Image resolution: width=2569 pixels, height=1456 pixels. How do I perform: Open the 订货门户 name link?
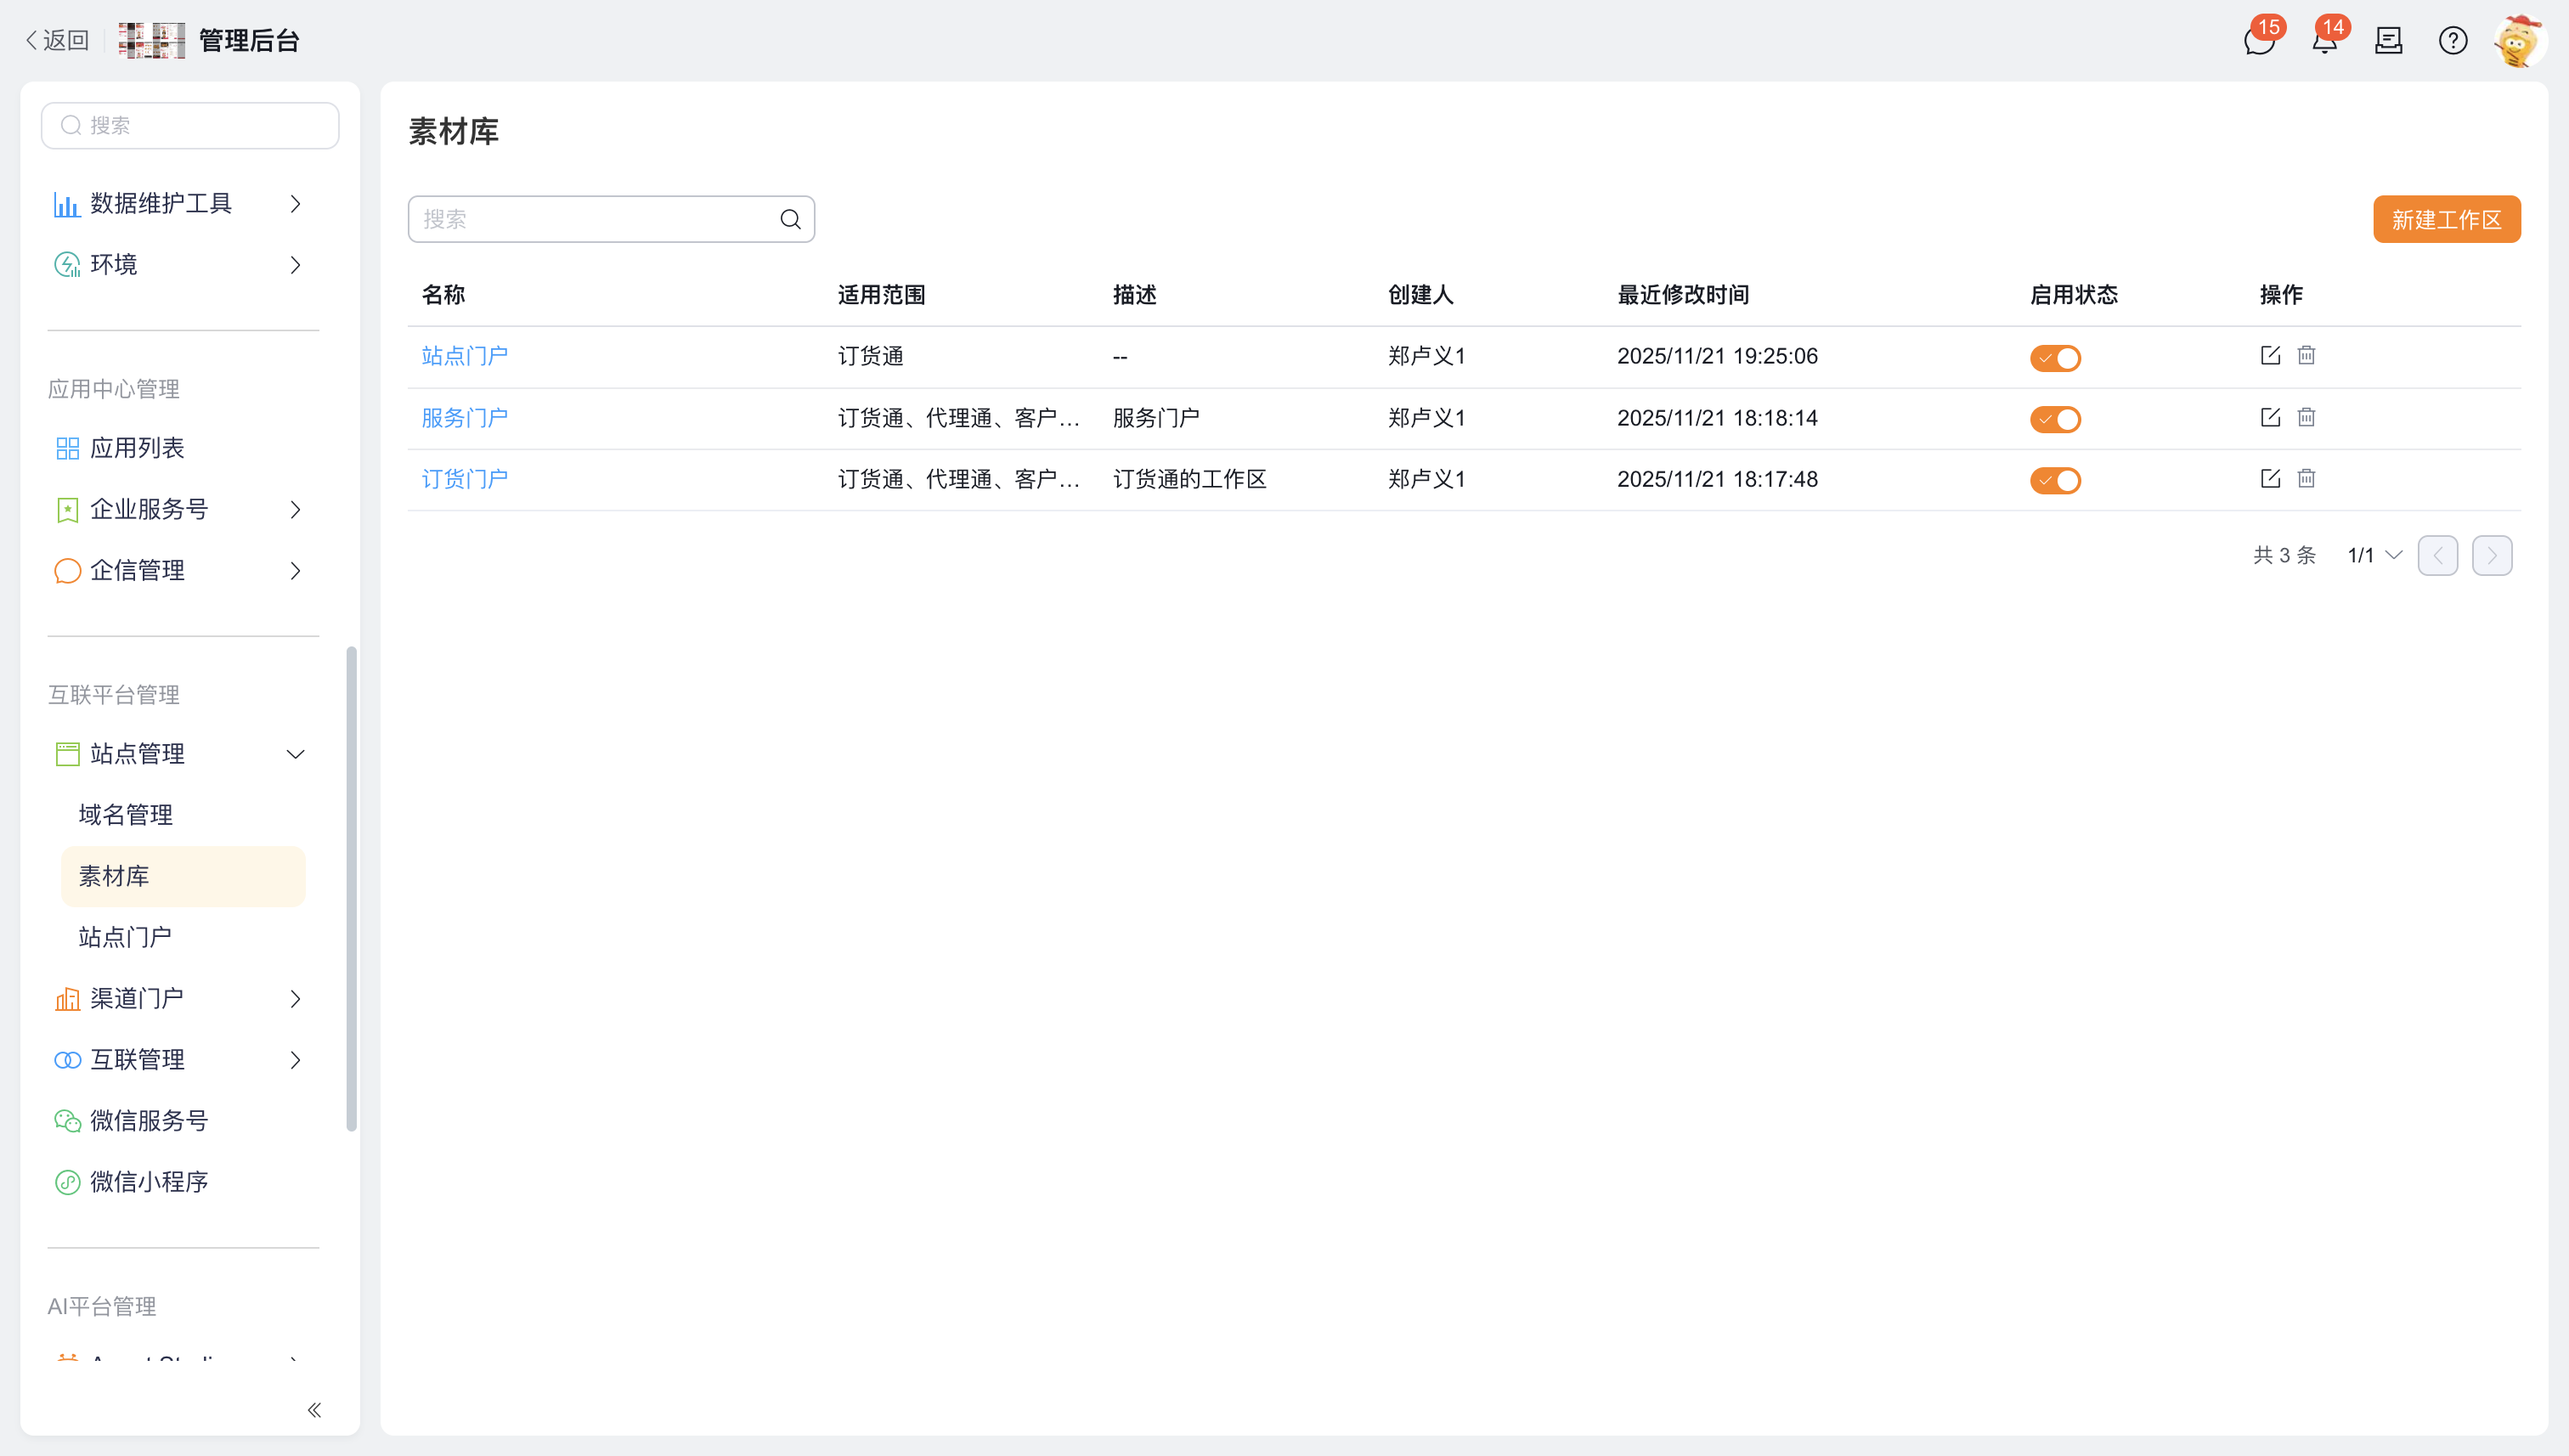pyautogui.click(x=464, y=479)
